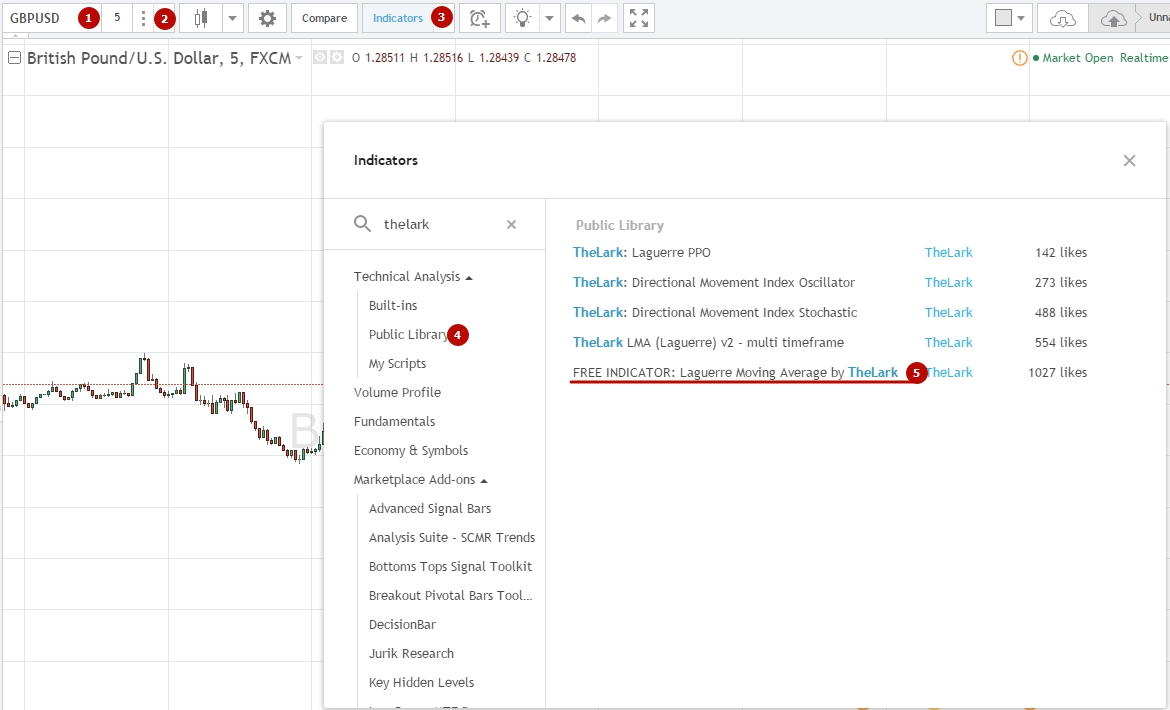Save chart cloud upload icon
This screenshot has height=710, width=1170.
tap(1113, 18)
